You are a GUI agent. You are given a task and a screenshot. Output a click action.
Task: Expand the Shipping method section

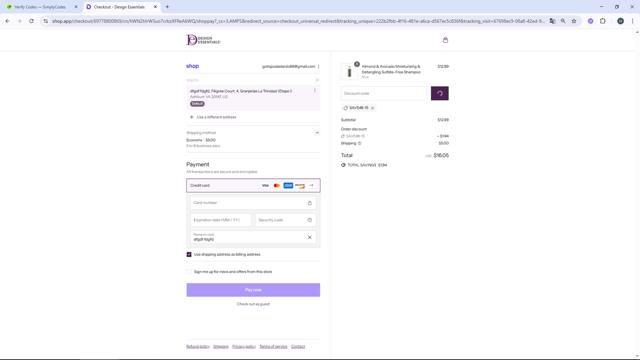[317, 133]
